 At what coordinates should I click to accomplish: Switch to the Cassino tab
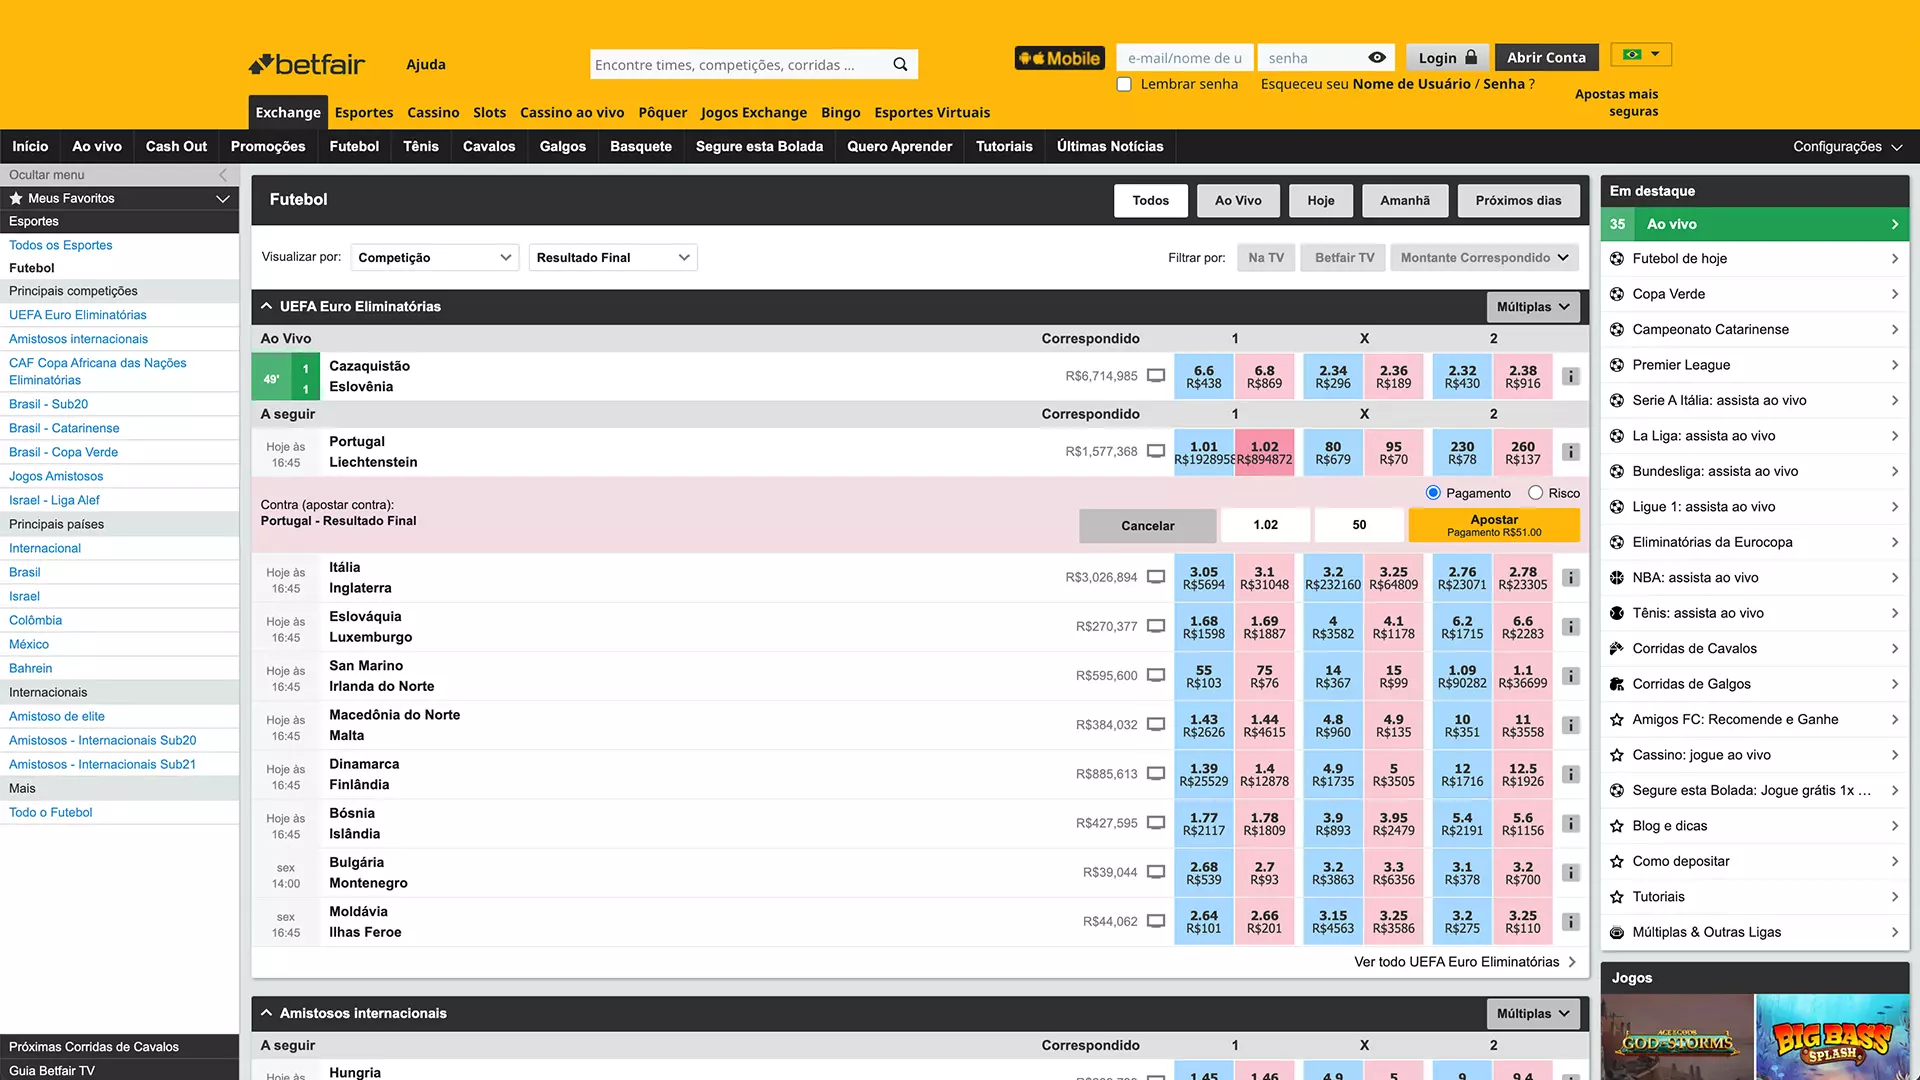coord(433,112)
